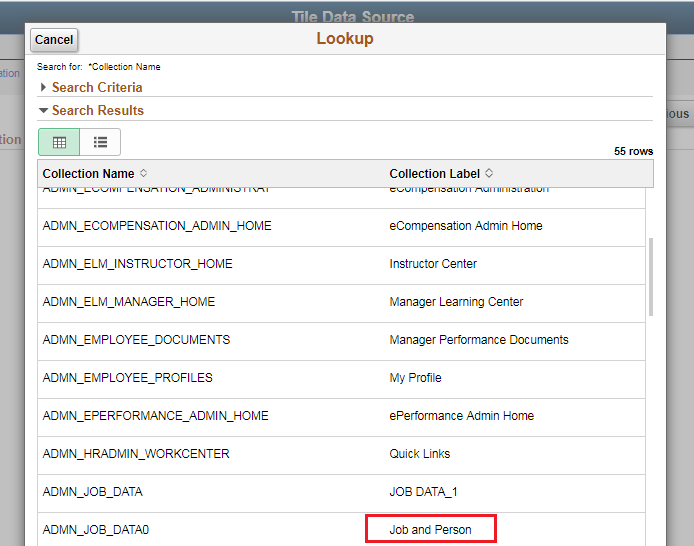The height and width of the screenshot is (546, 694).
Task: Choose ADMN_JOB_DATA collection name
Action: pos(92,492)
